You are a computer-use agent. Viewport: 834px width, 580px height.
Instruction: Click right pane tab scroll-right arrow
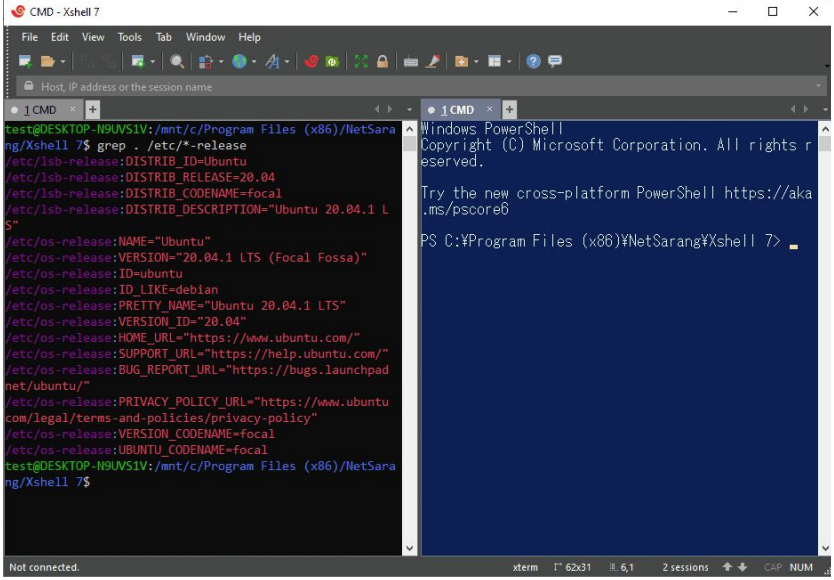click(x=806, y=109)
